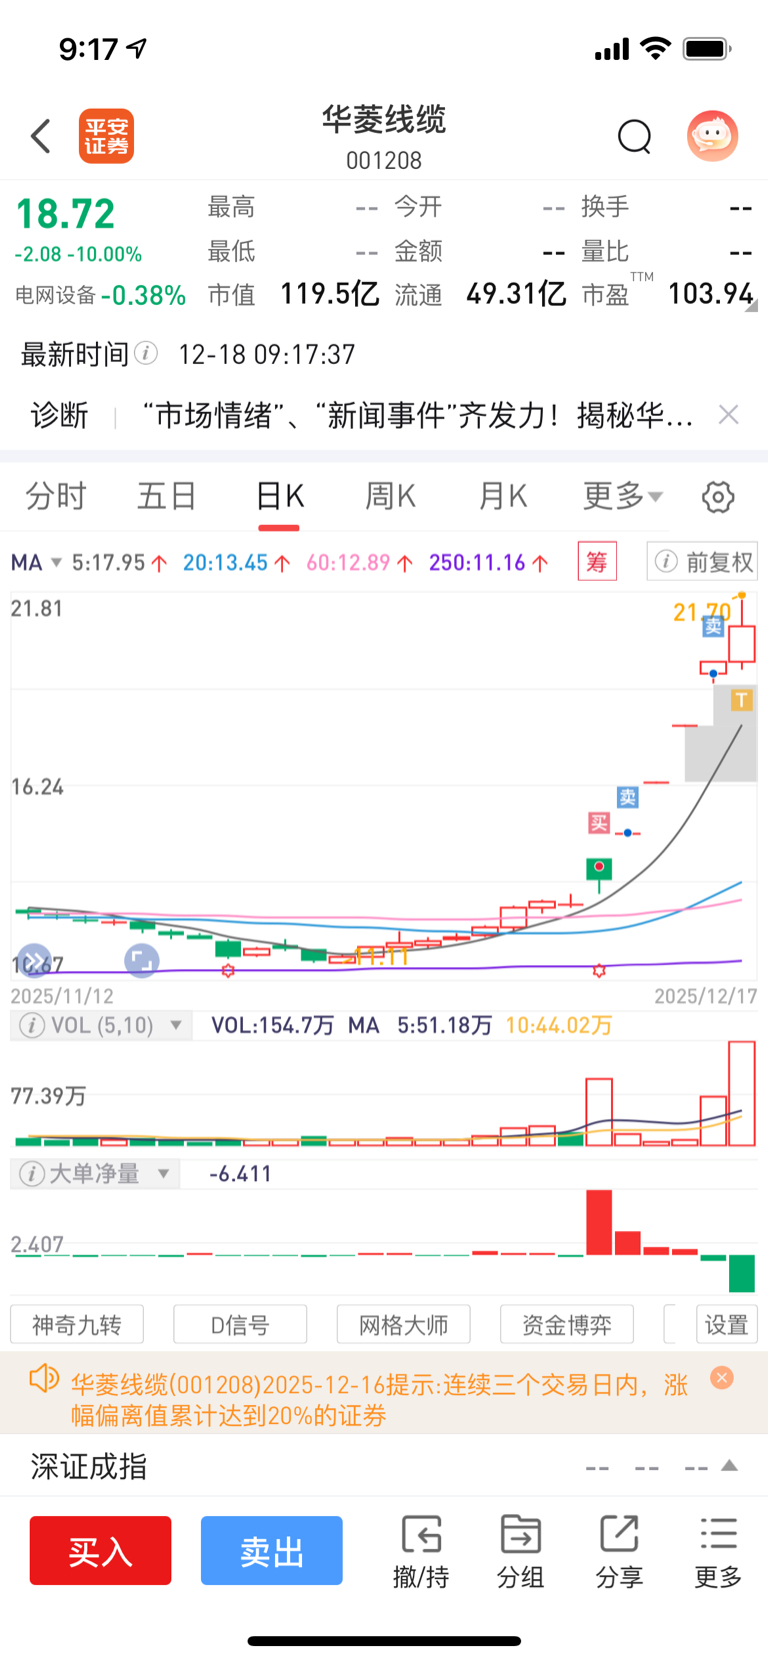Expand quote details corner triangle
Viewport: 768px width, 1663px height.
coord(752,306)
